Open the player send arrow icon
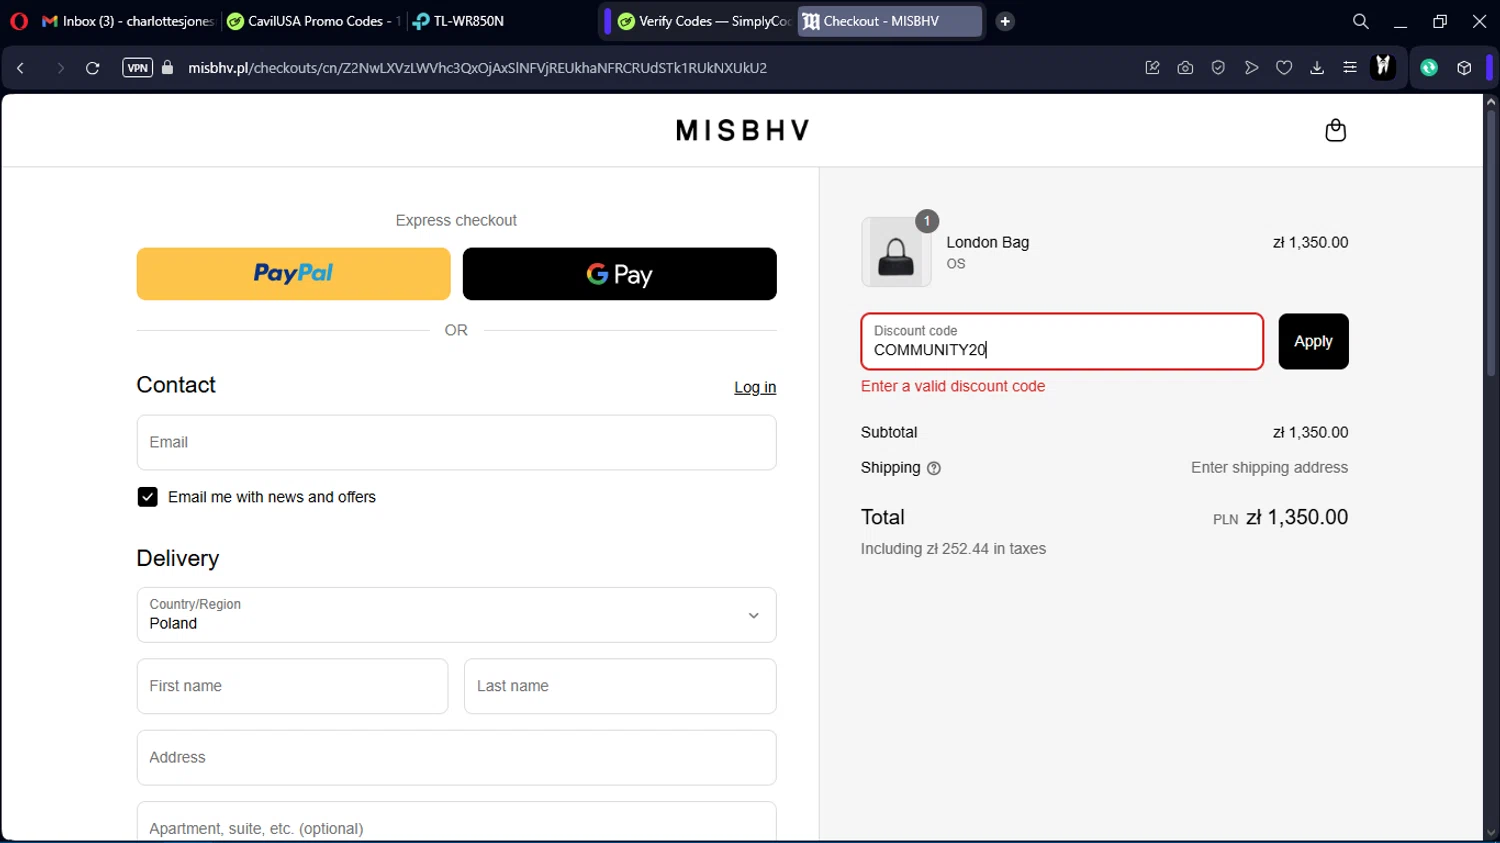This screenshot has width=1500, height=843. click(x=1251, y=68)
